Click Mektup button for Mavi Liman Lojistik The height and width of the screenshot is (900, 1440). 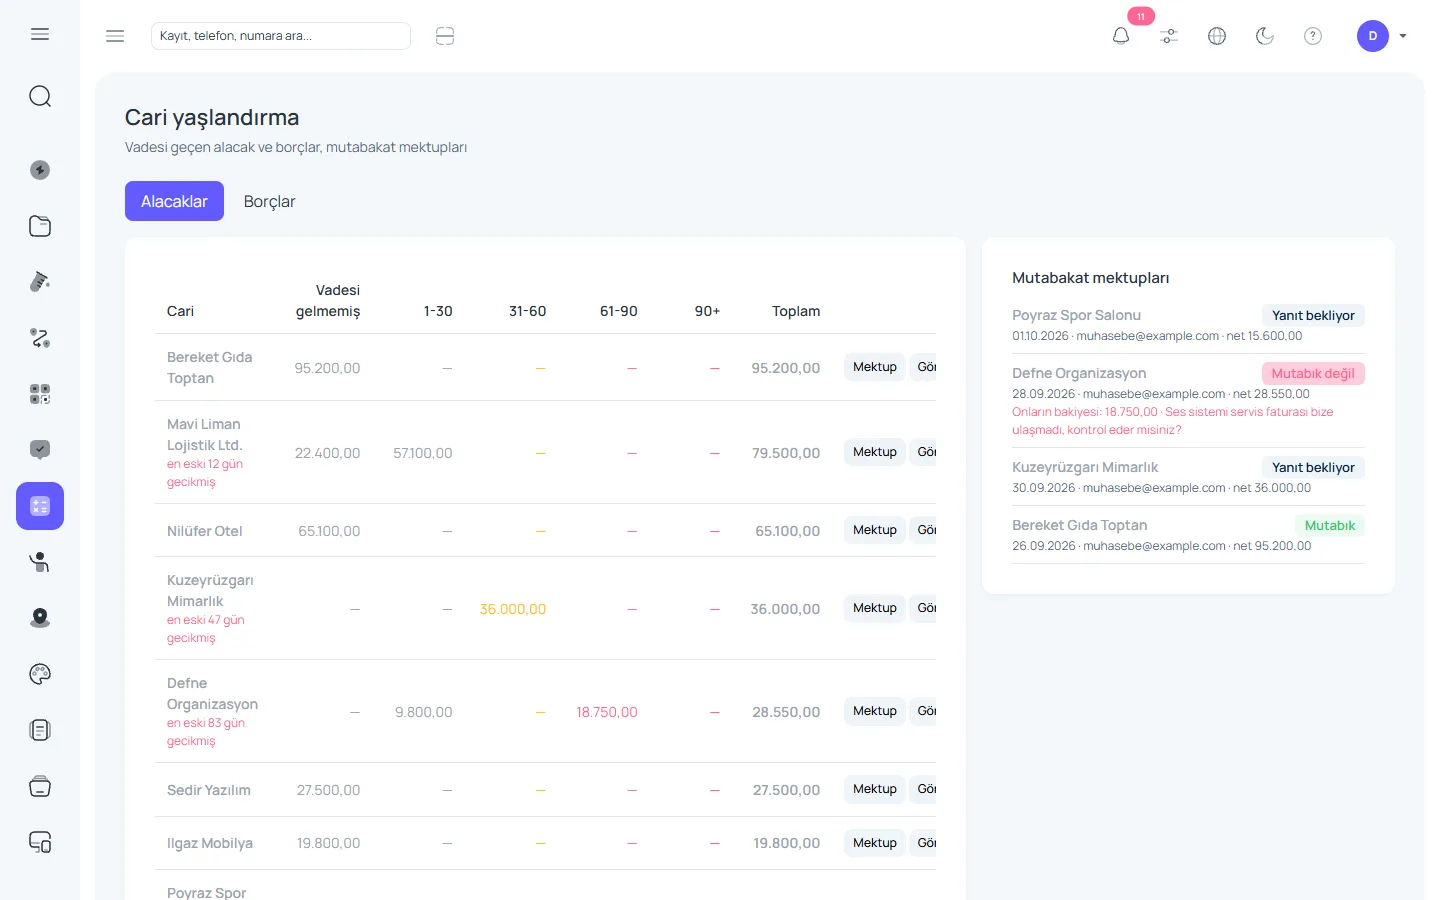(875, 452)
